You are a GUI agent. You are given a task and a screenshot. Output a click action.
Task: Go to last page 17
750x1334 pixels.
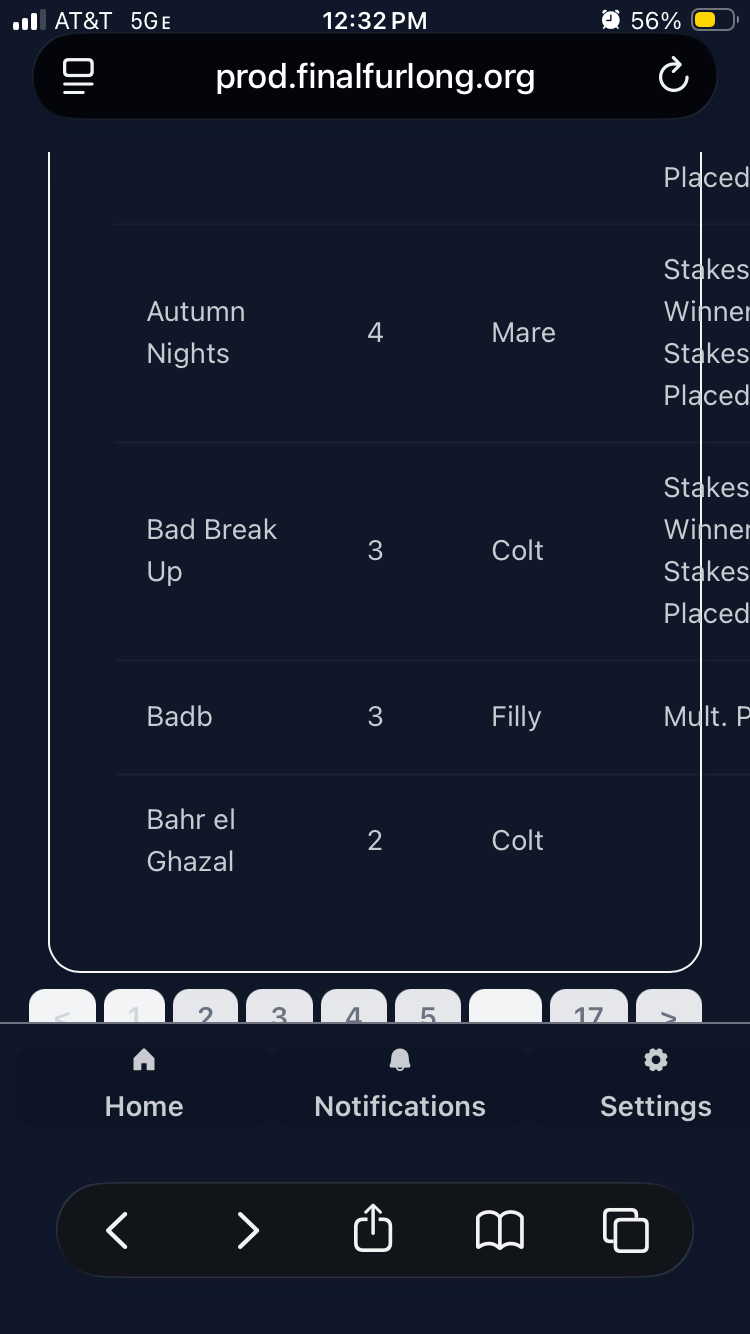(x=588, y=1010)
